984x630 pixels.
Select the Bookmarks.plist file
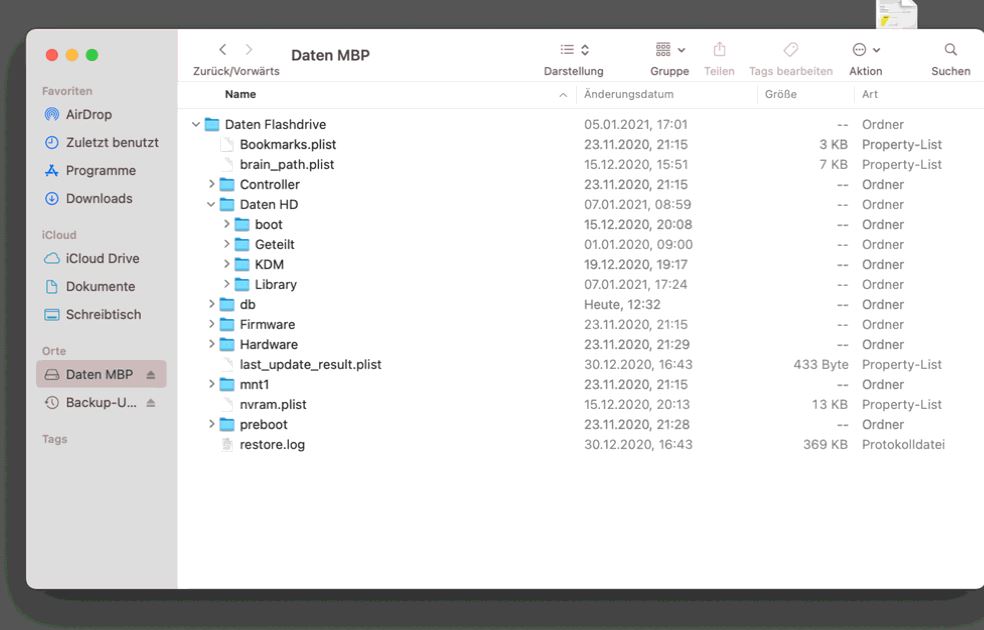(288, 144)
